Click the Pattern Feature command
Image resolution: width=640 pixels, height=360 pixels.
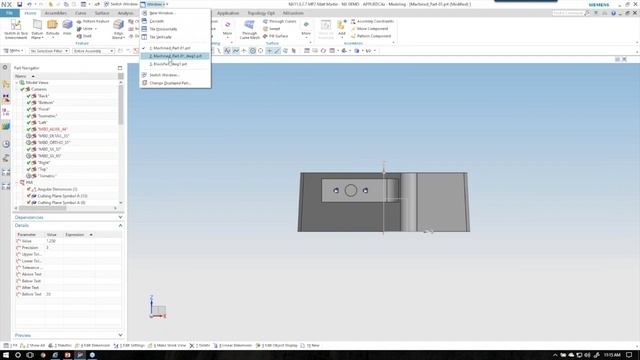[93, 21]
